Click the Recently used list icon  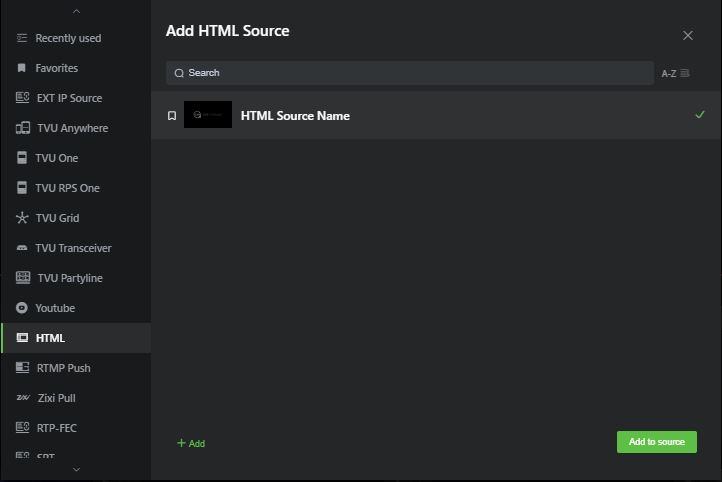click(x=22, y=38)
